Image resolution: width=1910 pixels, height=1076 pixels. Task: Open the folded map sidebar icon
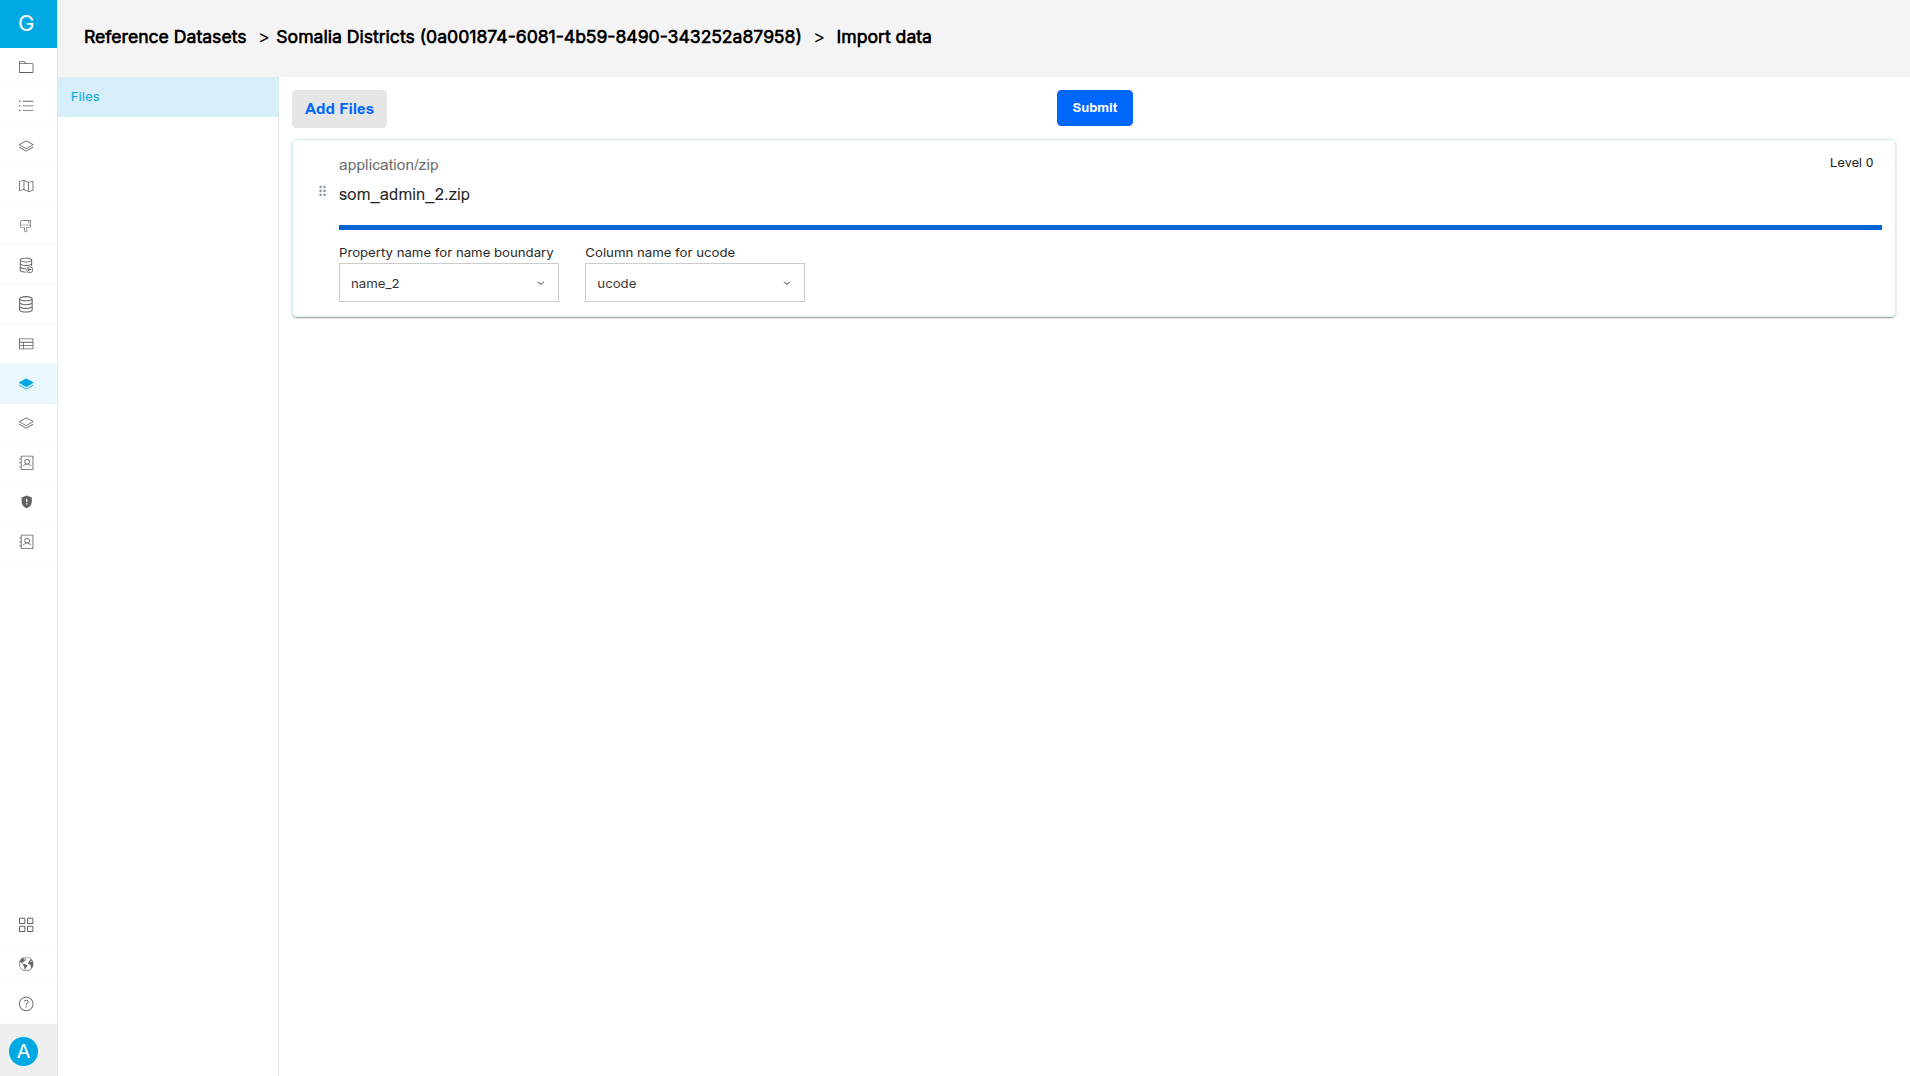(x=27, y=186)
